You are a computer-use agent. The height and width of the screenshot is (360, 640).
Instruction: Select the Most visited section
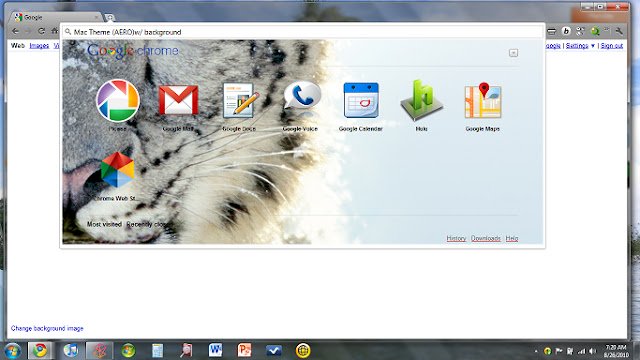click(104, 224)
